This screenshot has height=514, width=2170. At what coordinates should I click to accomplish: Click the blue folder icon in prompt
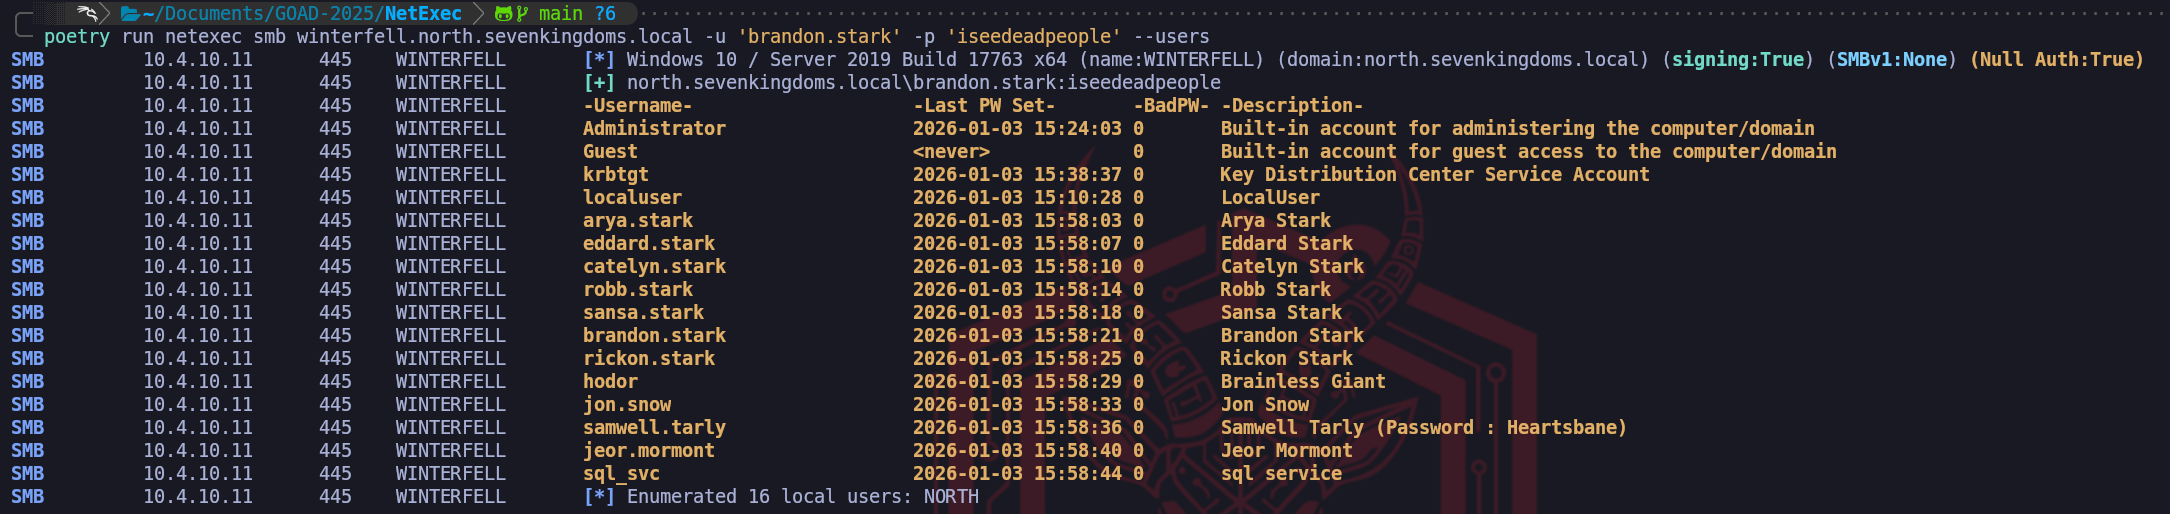(x=130, y=14)
